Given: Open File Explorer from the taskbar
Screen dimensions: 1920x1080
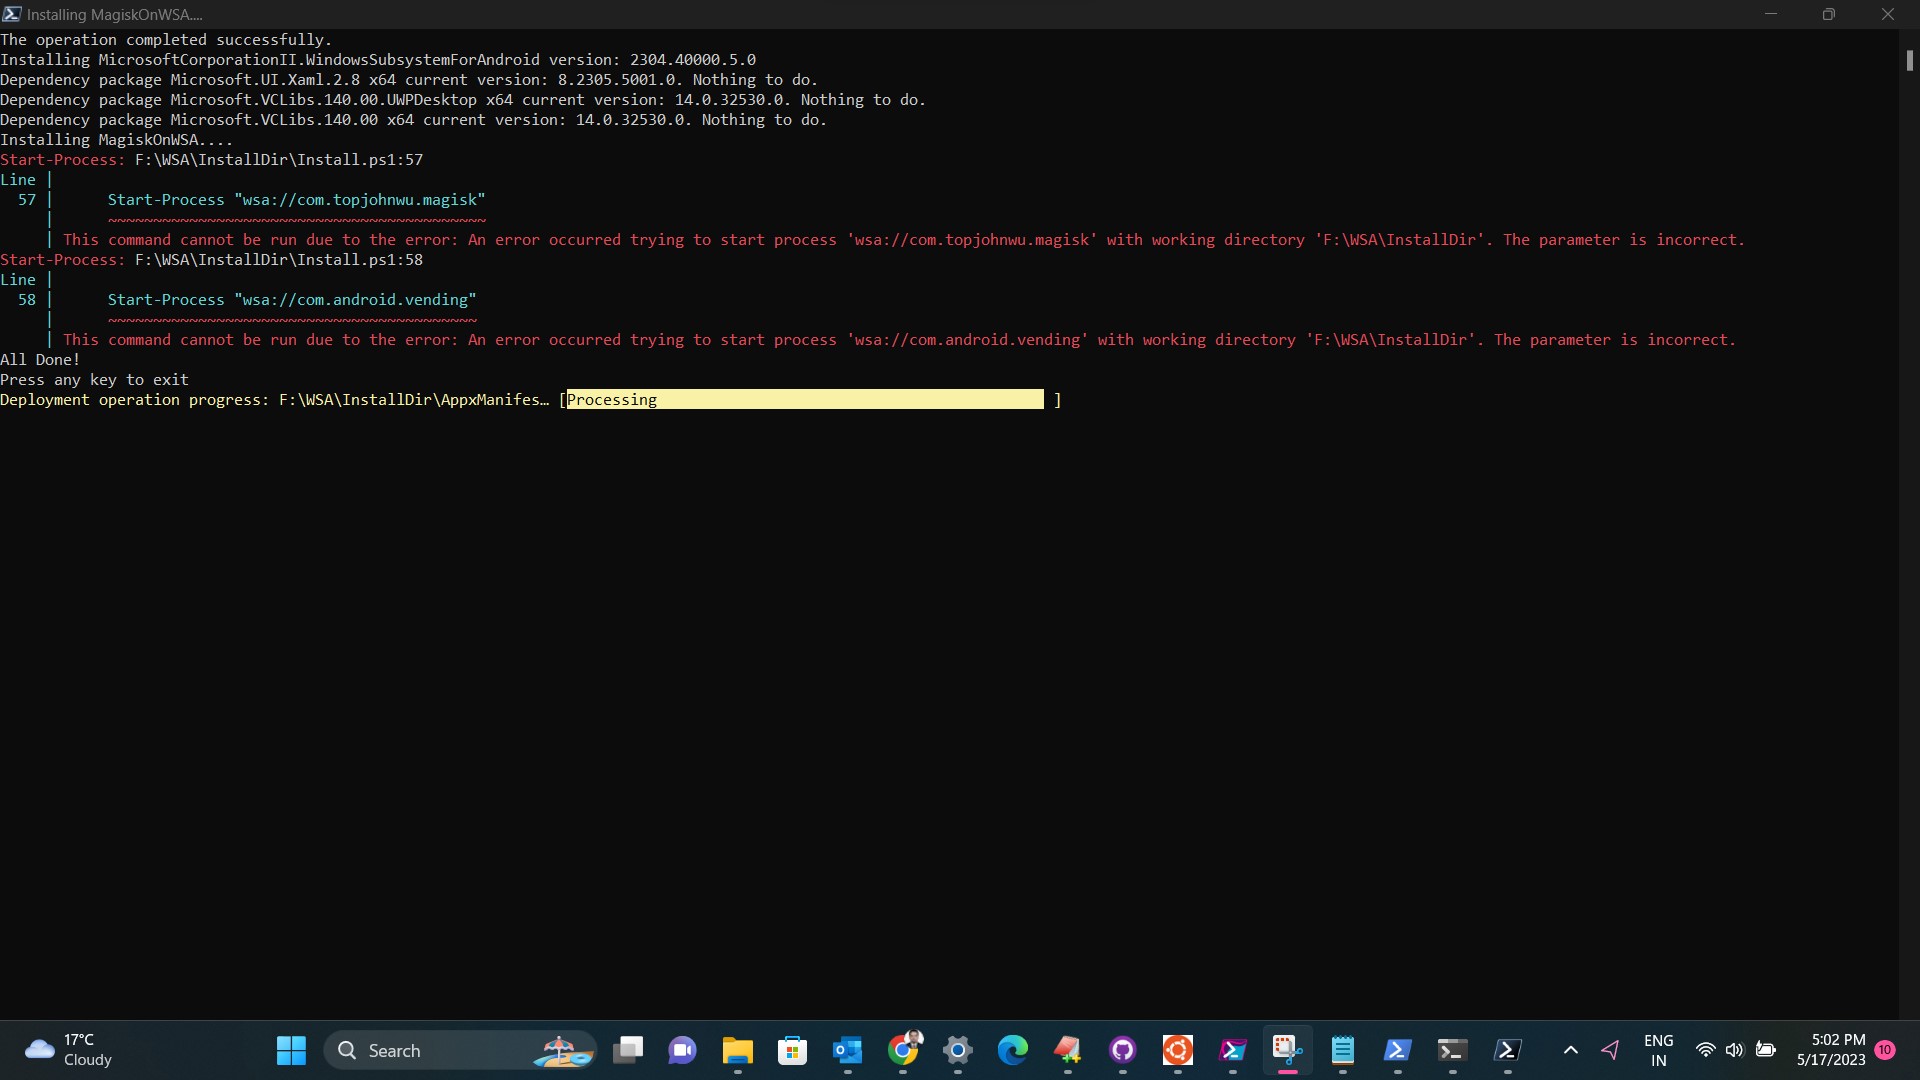Looking at the screenshot, I should 738,1050.
